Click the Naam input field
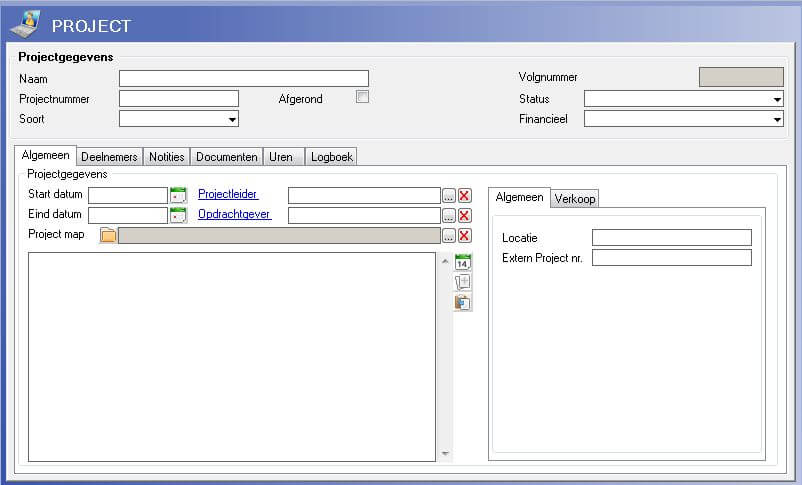 click(243, 78)
